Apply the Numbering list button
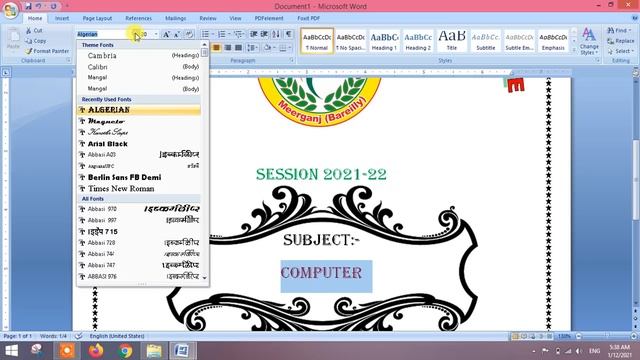Screen dimensions: 640x360 click(222, 34)
